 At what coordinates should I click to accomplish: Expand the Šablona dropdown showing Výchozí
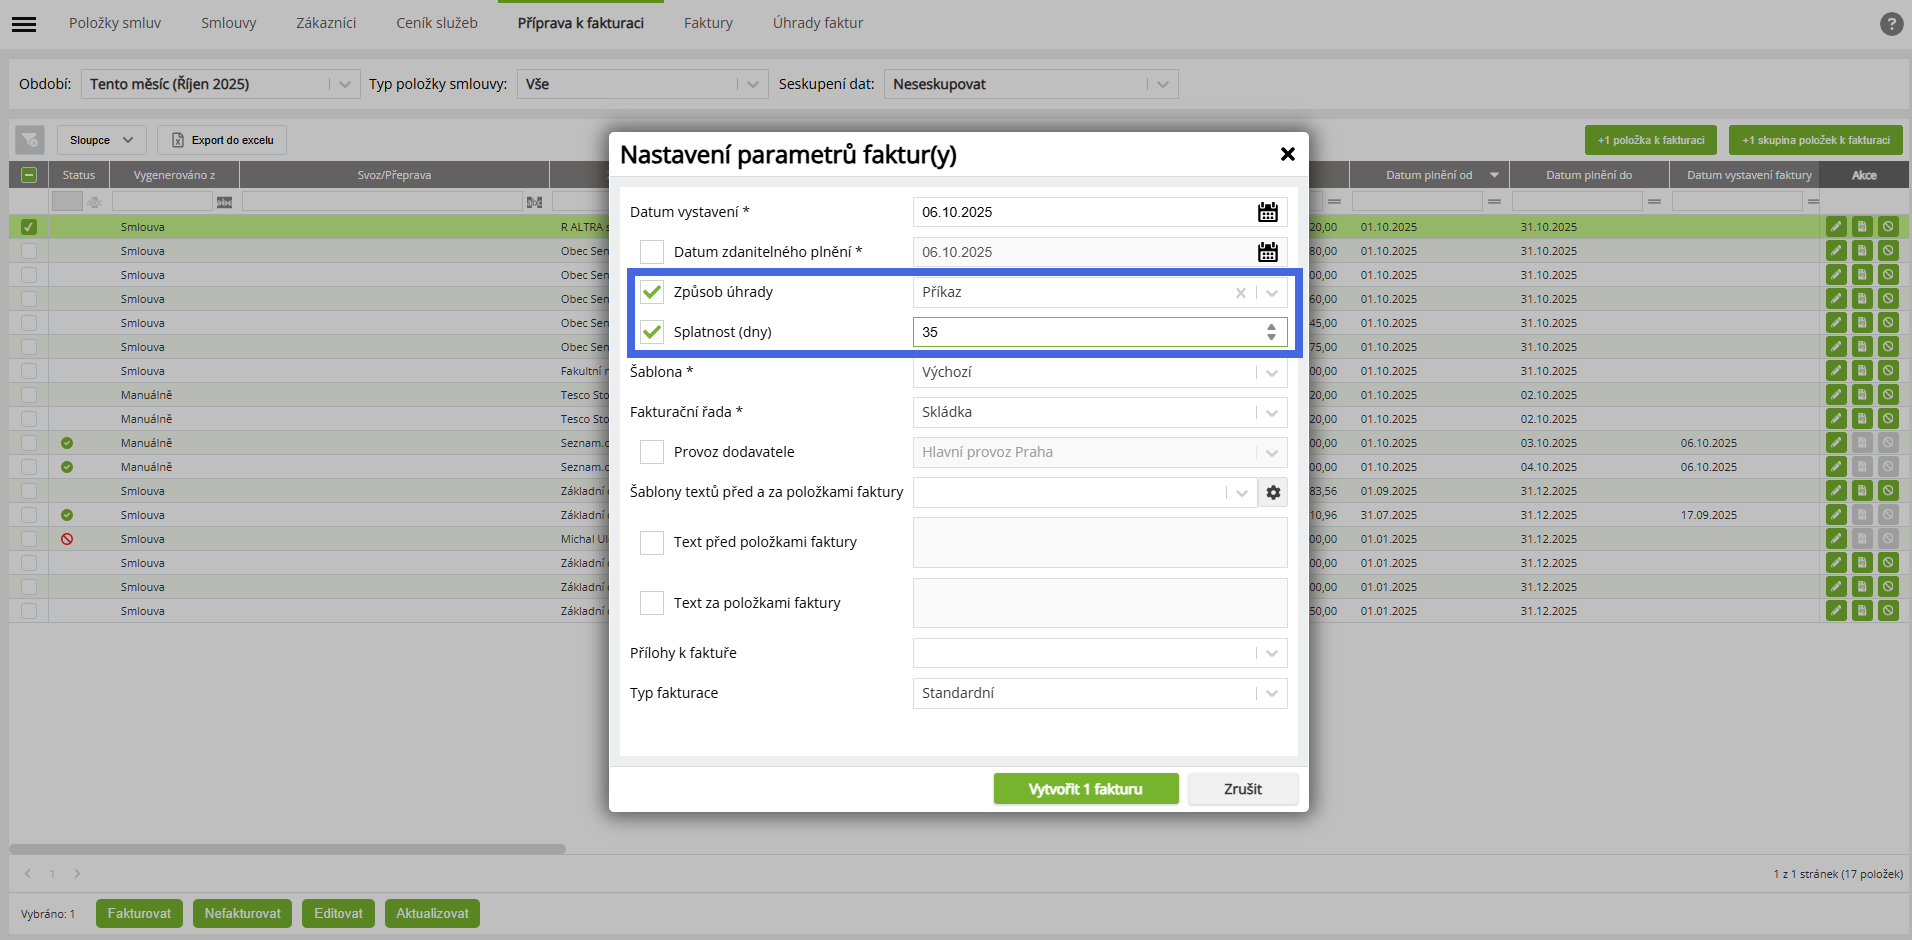click(1271, 372)
